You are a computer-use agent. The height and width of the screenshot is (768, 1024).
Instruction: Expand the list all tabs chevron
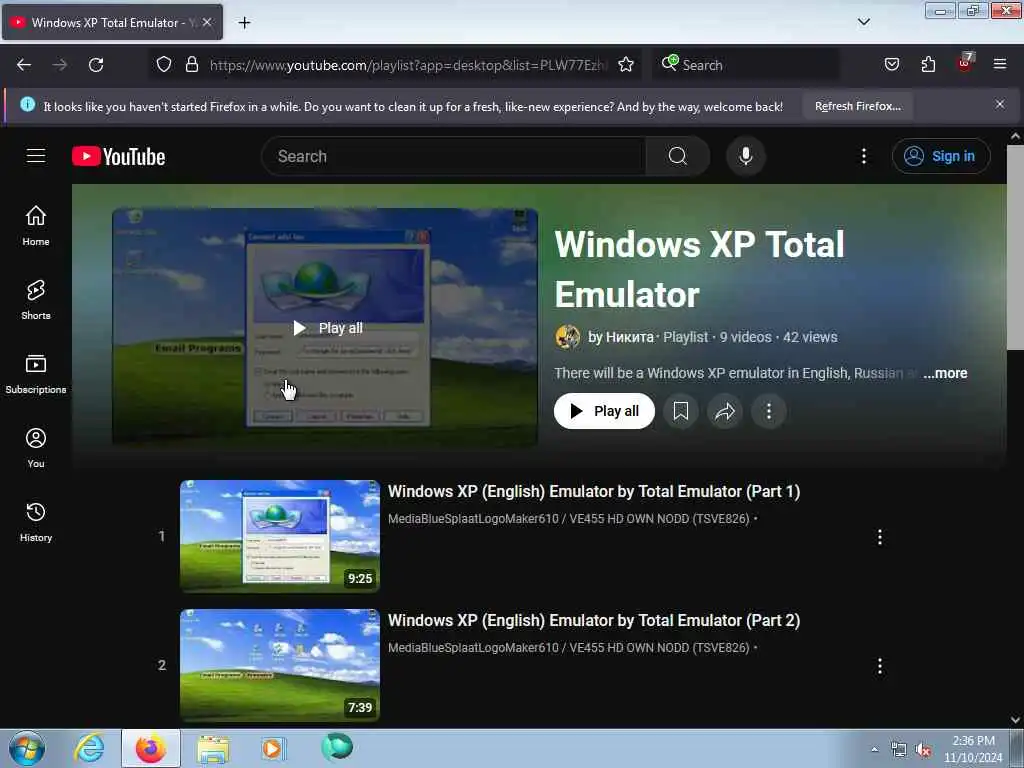(863, 22)
